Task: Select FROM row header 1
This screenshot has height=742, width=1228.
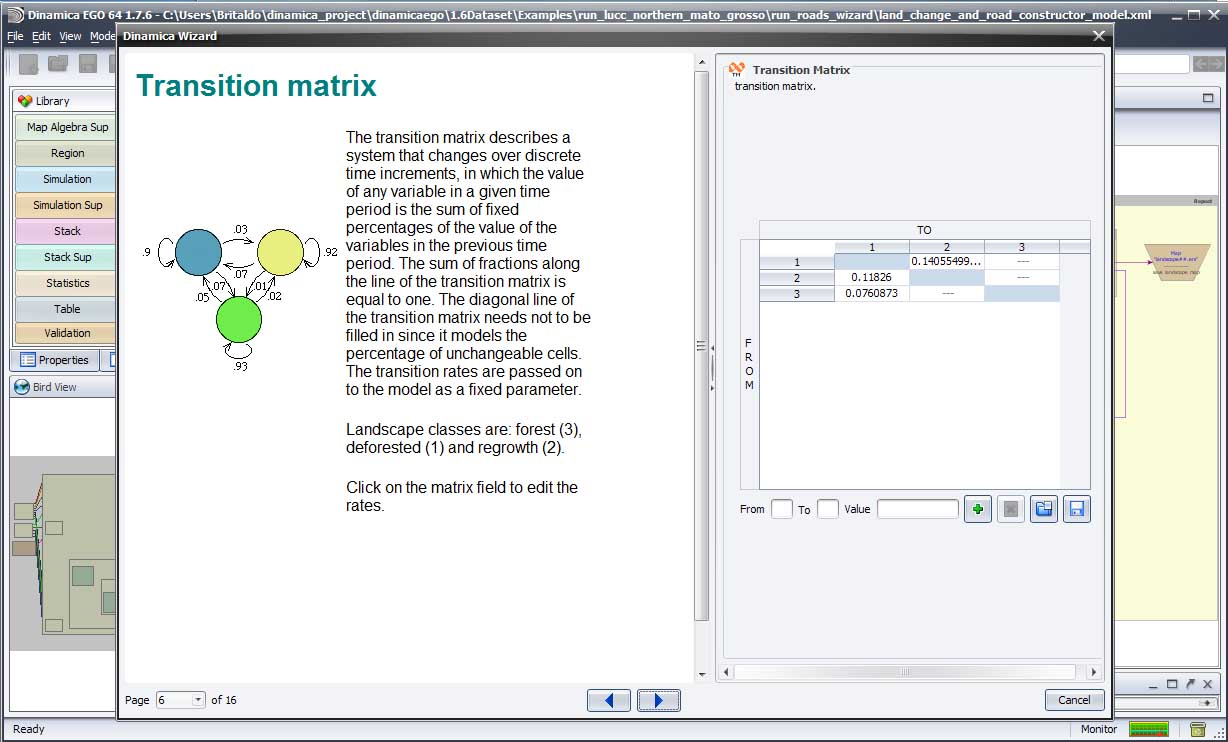Action: pyautogui.click(x=797, y=262)
